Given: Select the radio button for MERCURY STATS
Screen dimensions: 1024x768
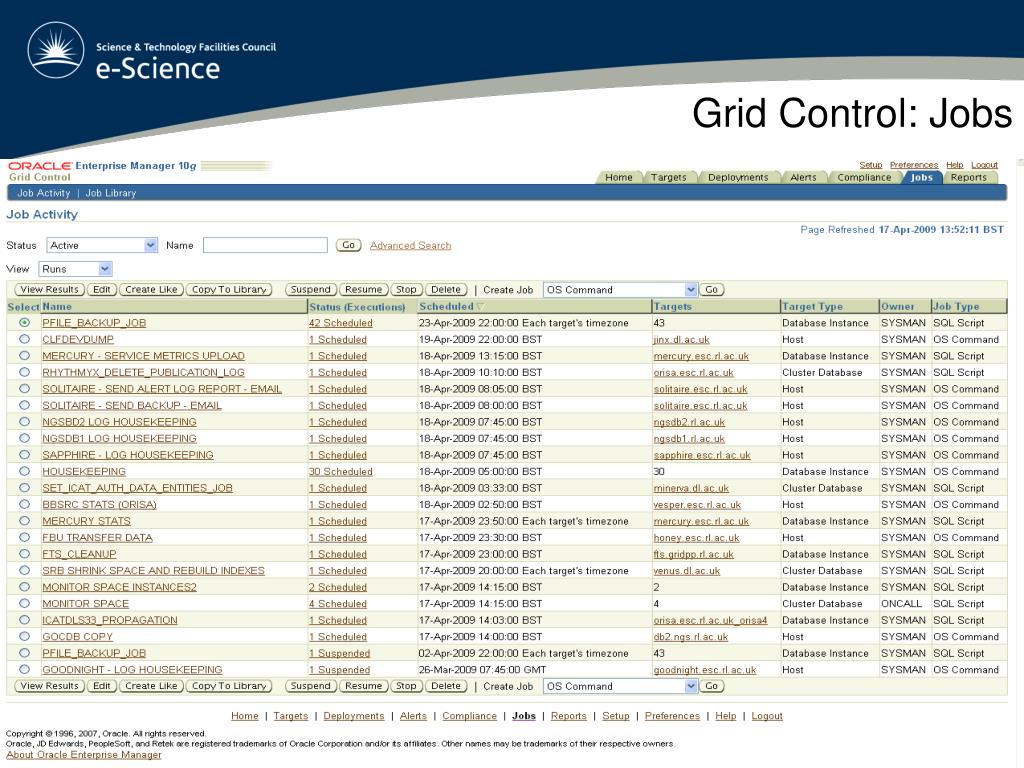Looking at the screenshot, I should point(24,520).
